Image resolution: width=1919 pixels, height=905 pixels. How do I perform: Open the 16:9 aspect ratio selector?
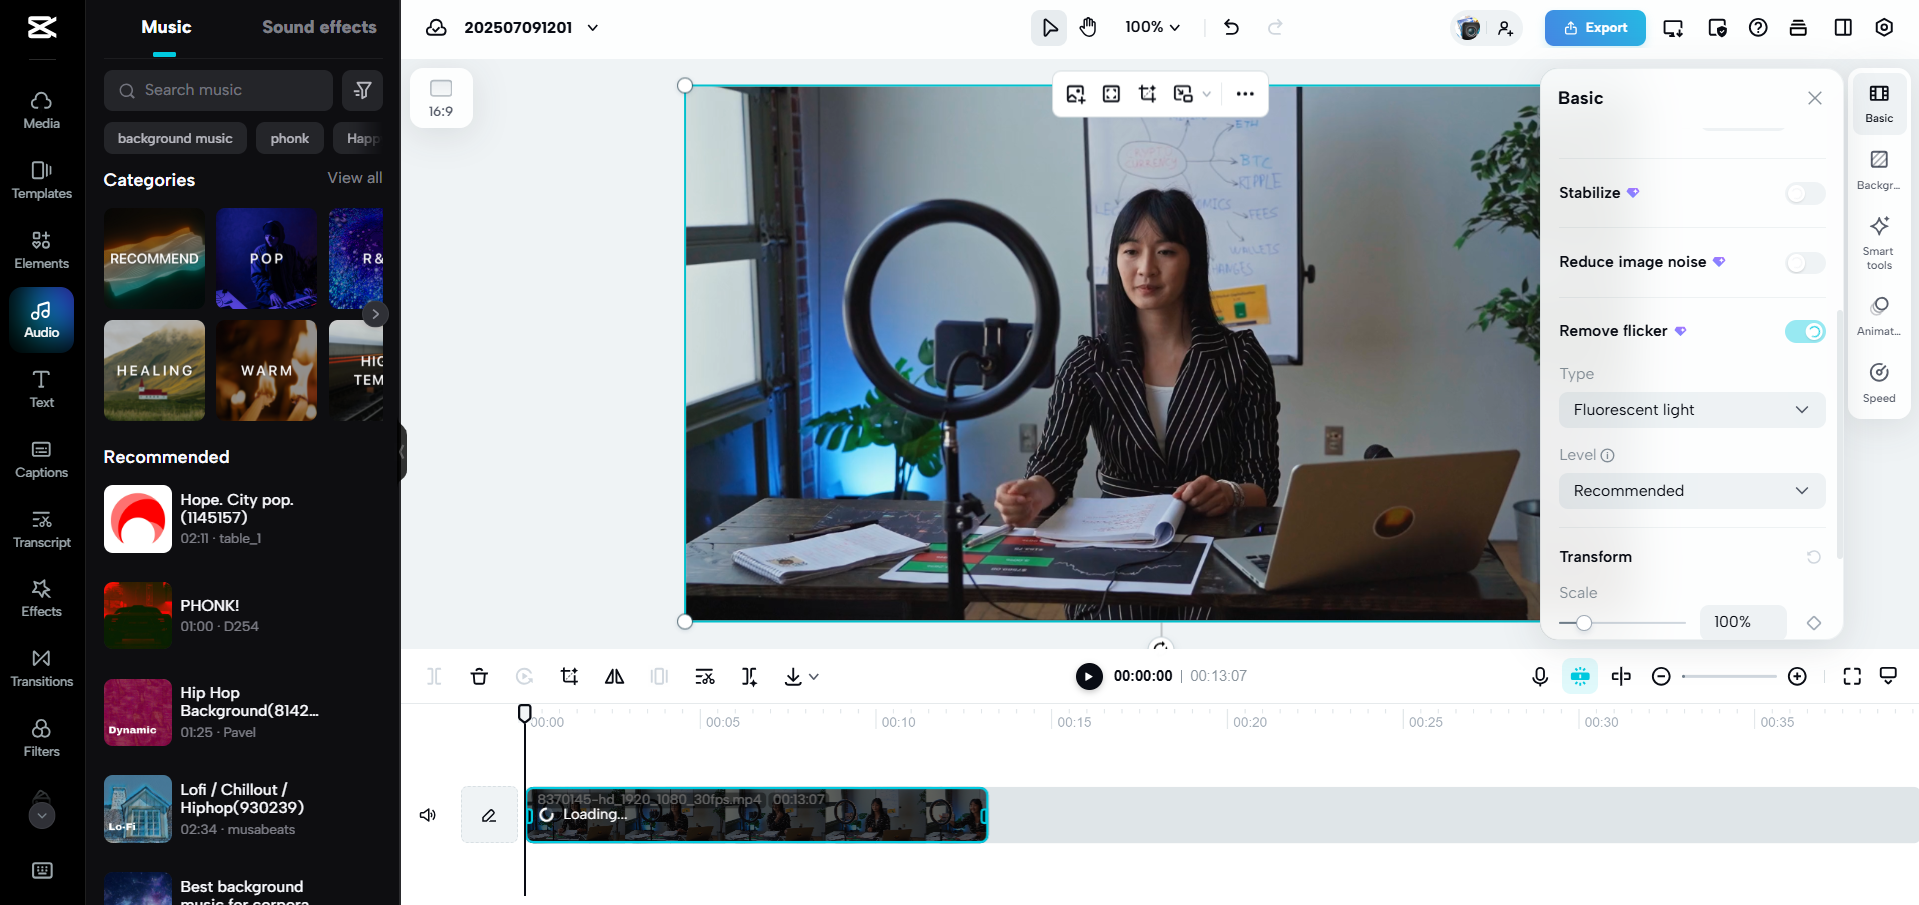(441, 98)
